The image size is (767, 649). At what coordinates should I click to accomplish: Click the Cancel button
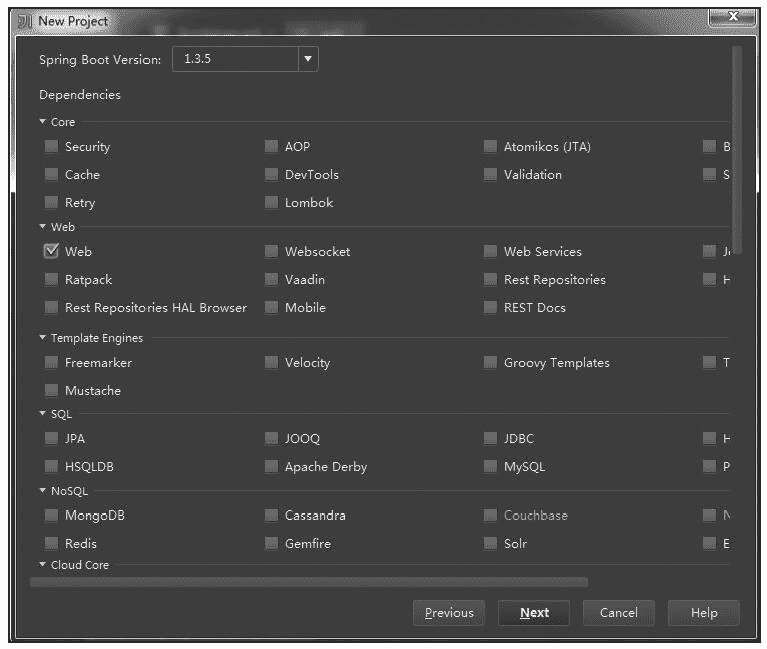tap(618, 613)
